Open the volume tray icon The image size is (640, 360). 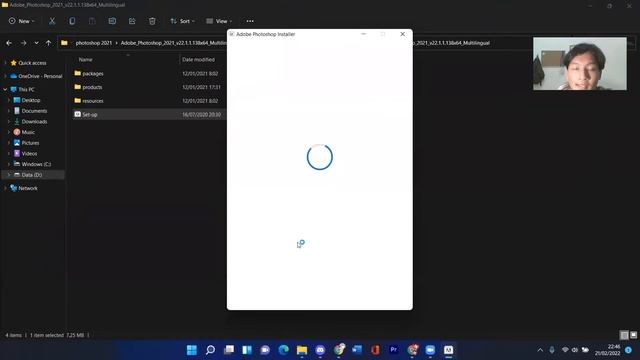click(x=575, y=350)
